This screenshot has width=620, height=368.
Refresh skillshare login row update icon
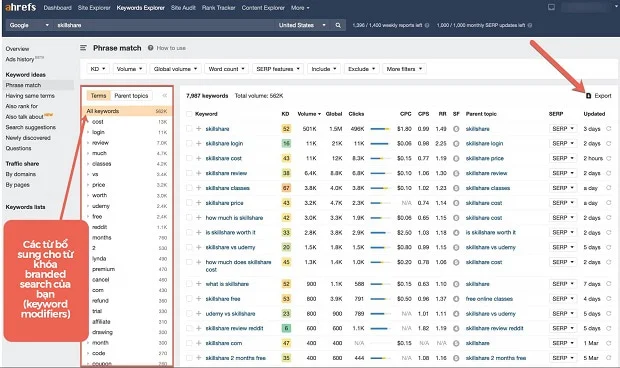[609, 143]
